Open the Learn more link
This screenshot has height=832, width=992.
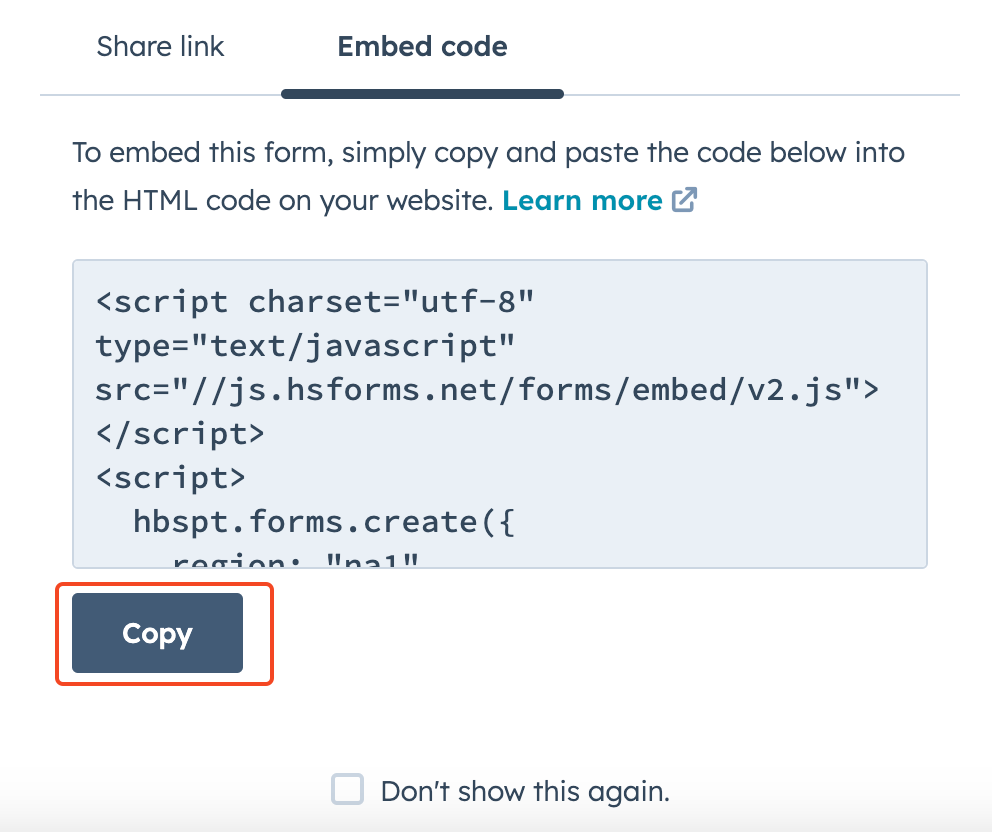coord(582,200)
